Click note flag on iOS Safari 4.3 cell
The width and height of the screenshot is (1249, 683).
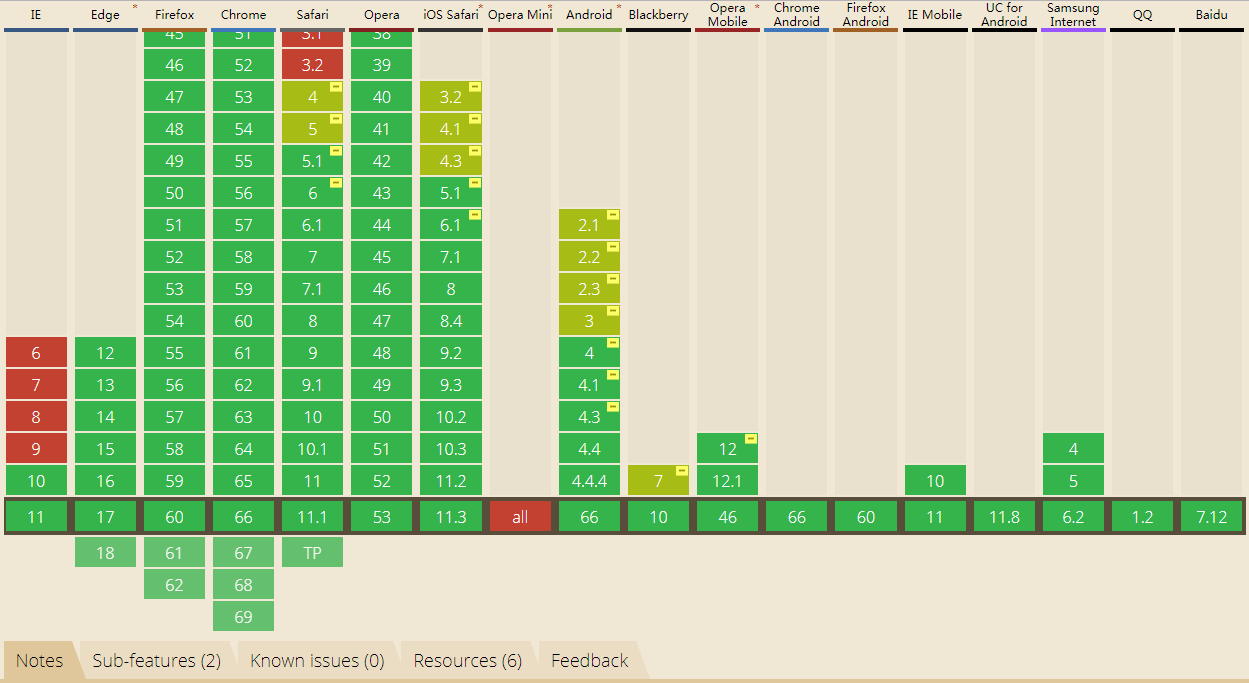pos(475,151)
